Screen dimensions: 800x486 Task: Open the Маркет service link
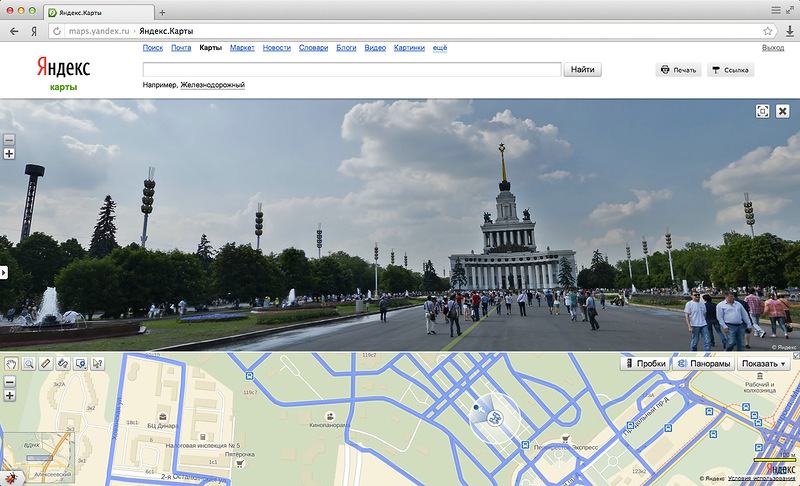[242, 47]
